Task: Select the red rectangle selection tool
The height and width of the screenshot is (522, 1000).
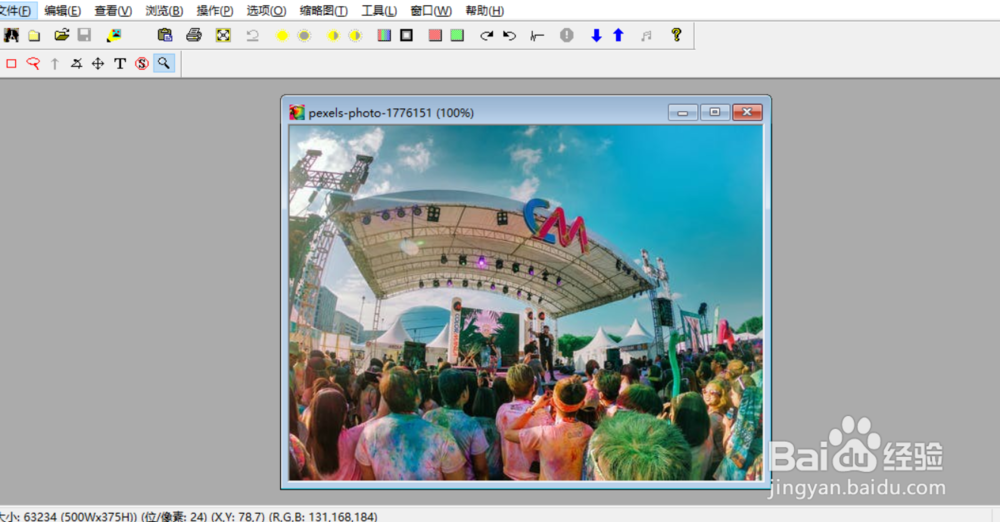Action: (11, 63)
